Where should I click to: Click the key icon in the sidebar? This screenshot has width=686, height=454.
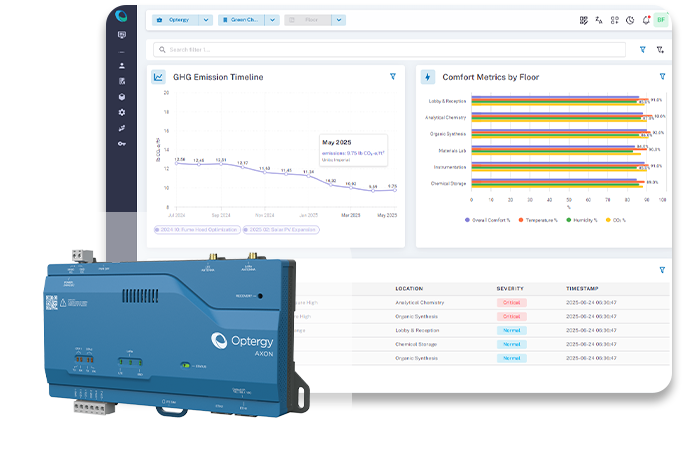(x=122, y=144)
